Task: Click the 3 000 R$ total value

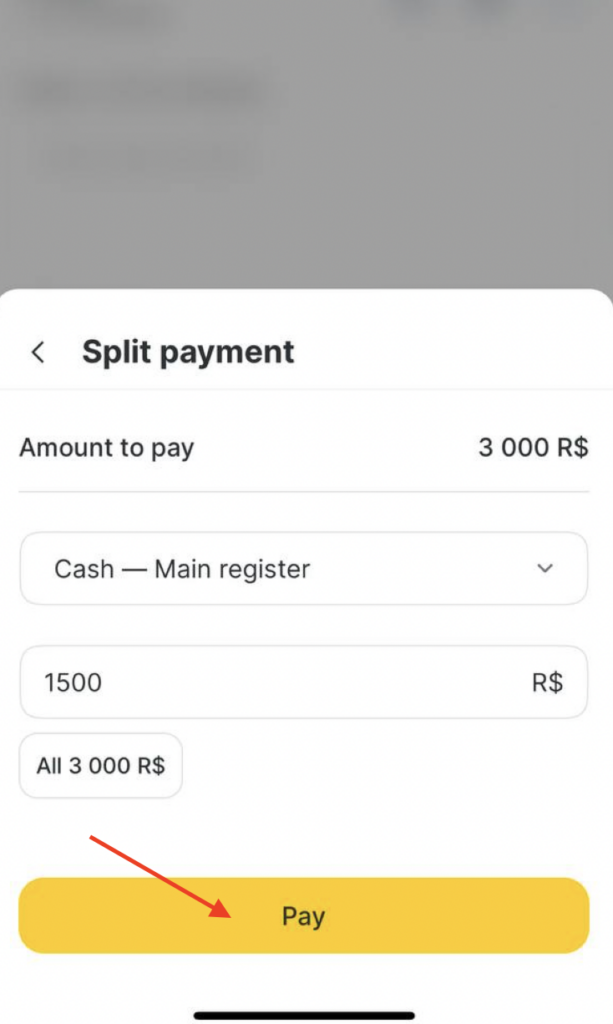Action: point(532,448)
